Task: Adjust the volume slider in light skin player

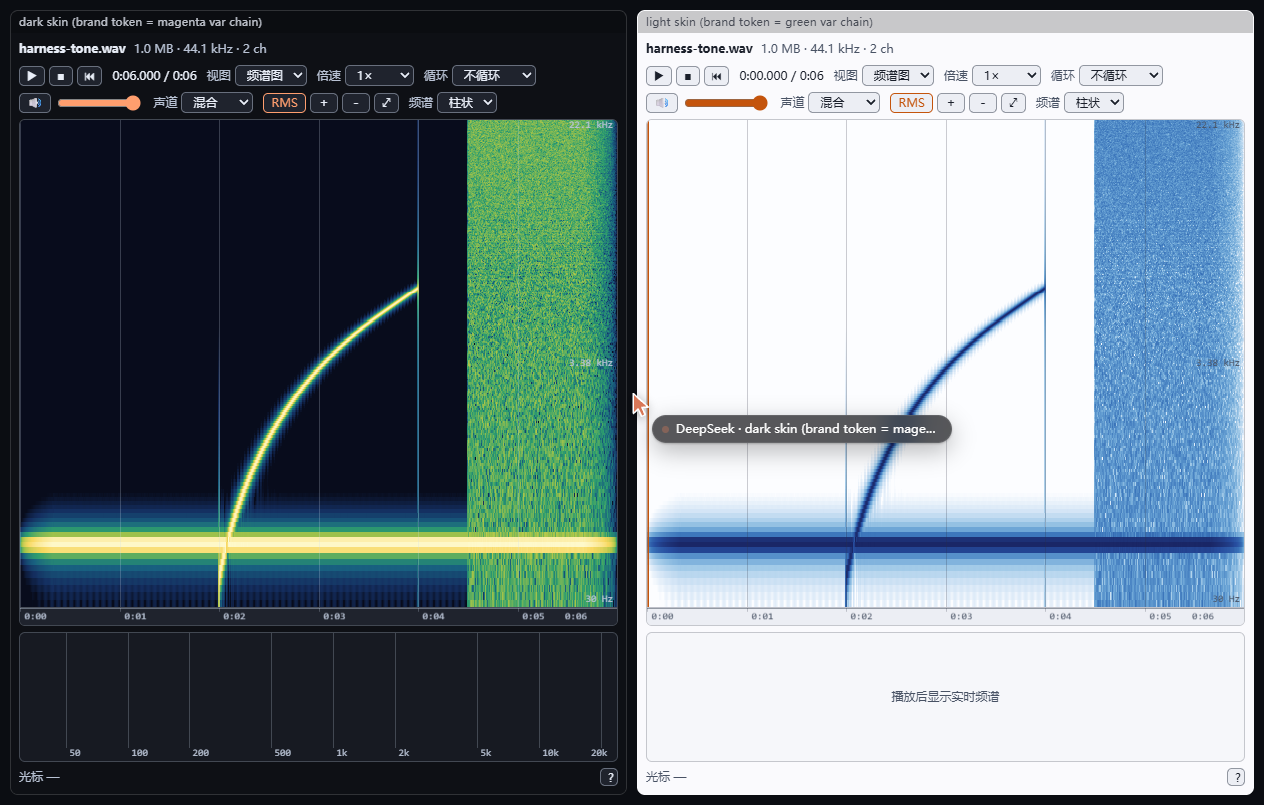Action: [x=726, y=102]
